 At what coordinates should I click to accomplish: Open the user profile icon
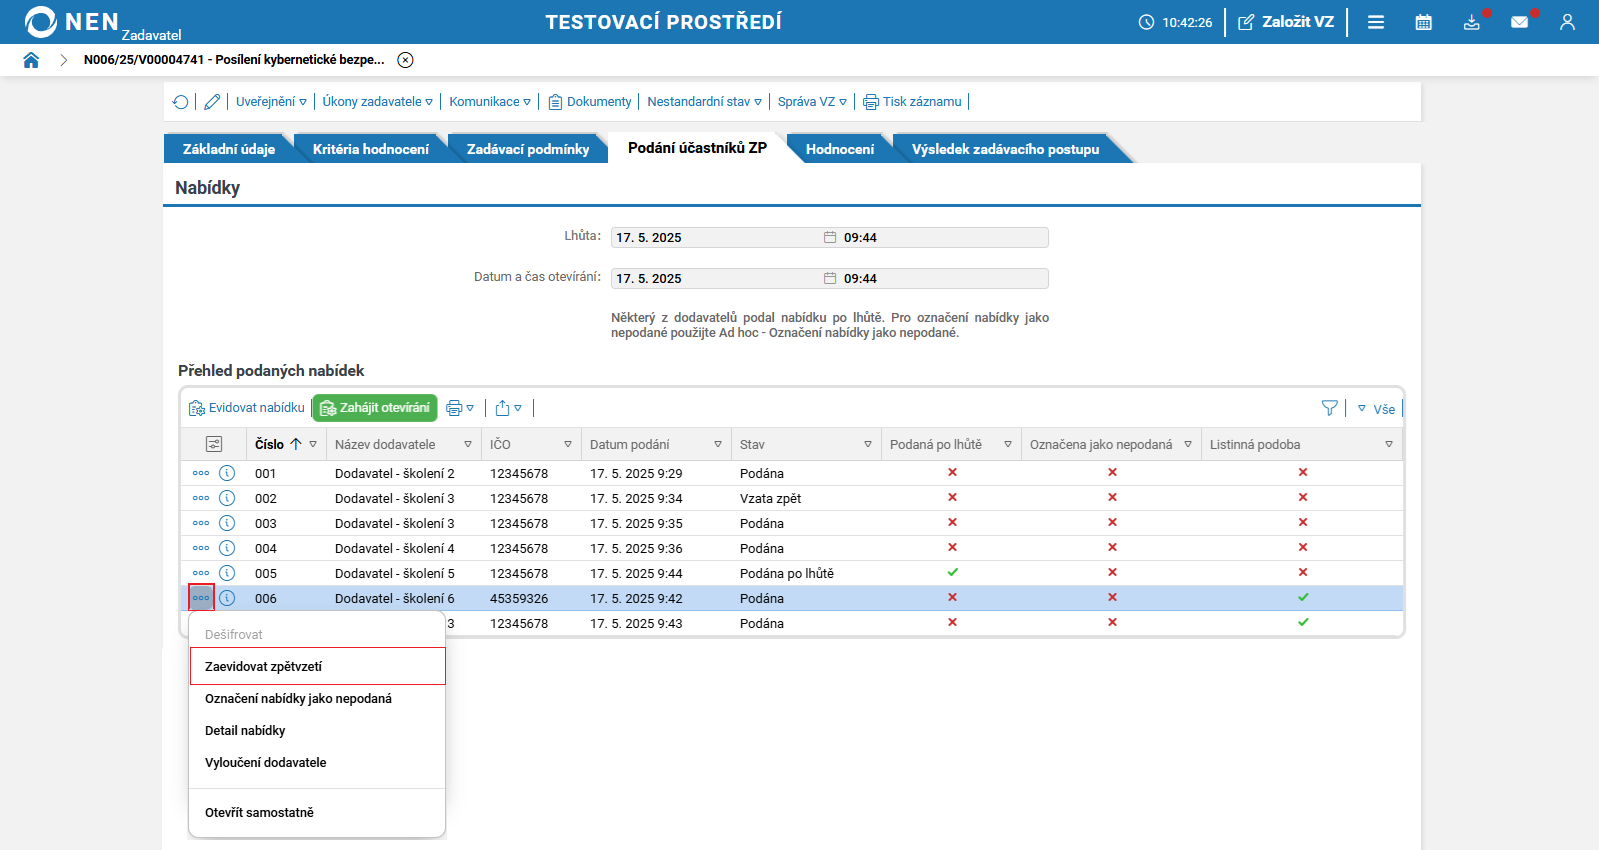1567,22
